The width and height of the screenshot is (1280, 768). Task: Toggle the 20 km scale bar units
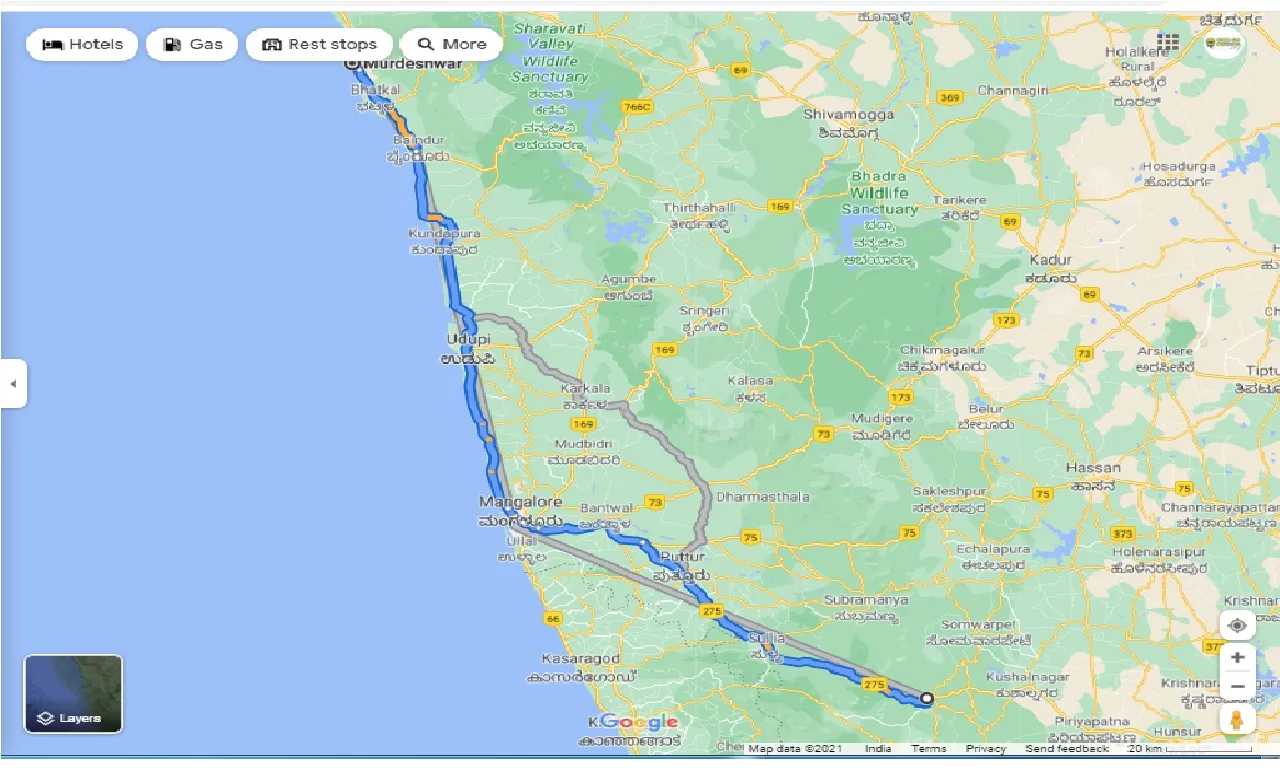tap(1190, 748)
